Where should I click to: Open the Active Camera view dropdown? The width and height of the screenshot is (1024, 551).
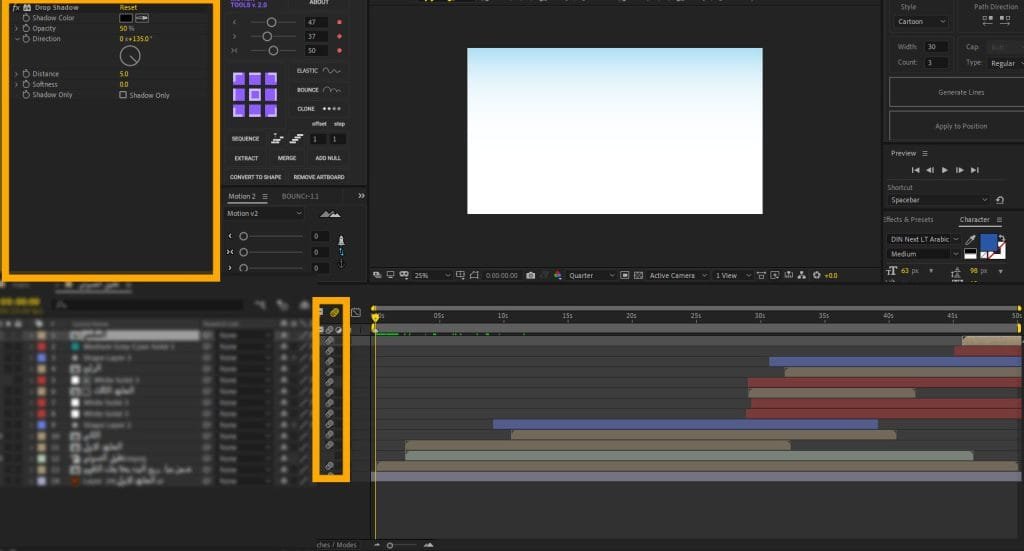(x=678, y=276)
